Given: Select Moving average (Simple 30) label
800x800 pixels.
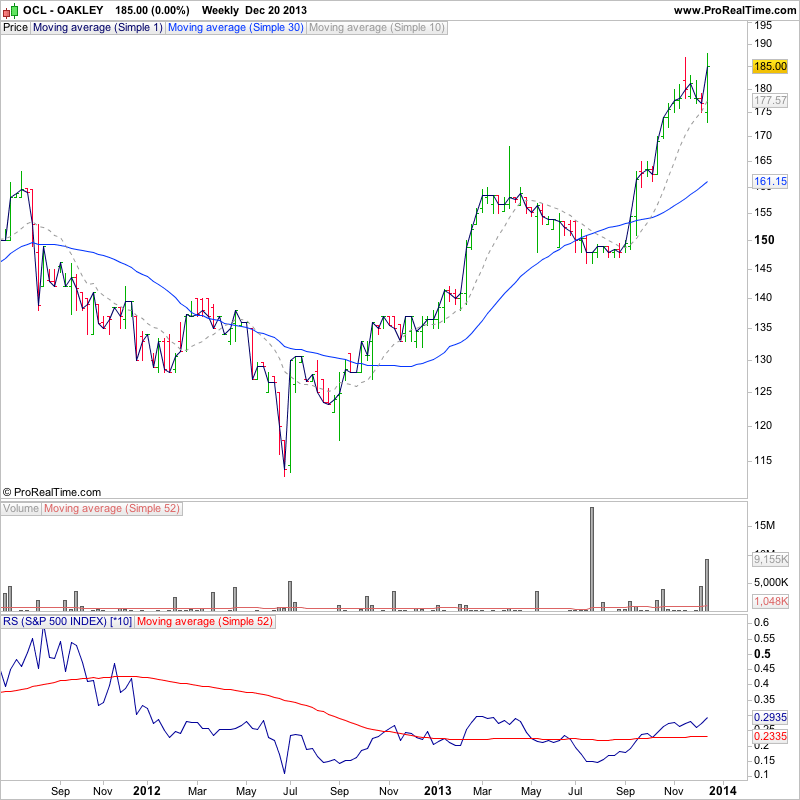Looking at the screenshot, I should (x=236, y=28).
